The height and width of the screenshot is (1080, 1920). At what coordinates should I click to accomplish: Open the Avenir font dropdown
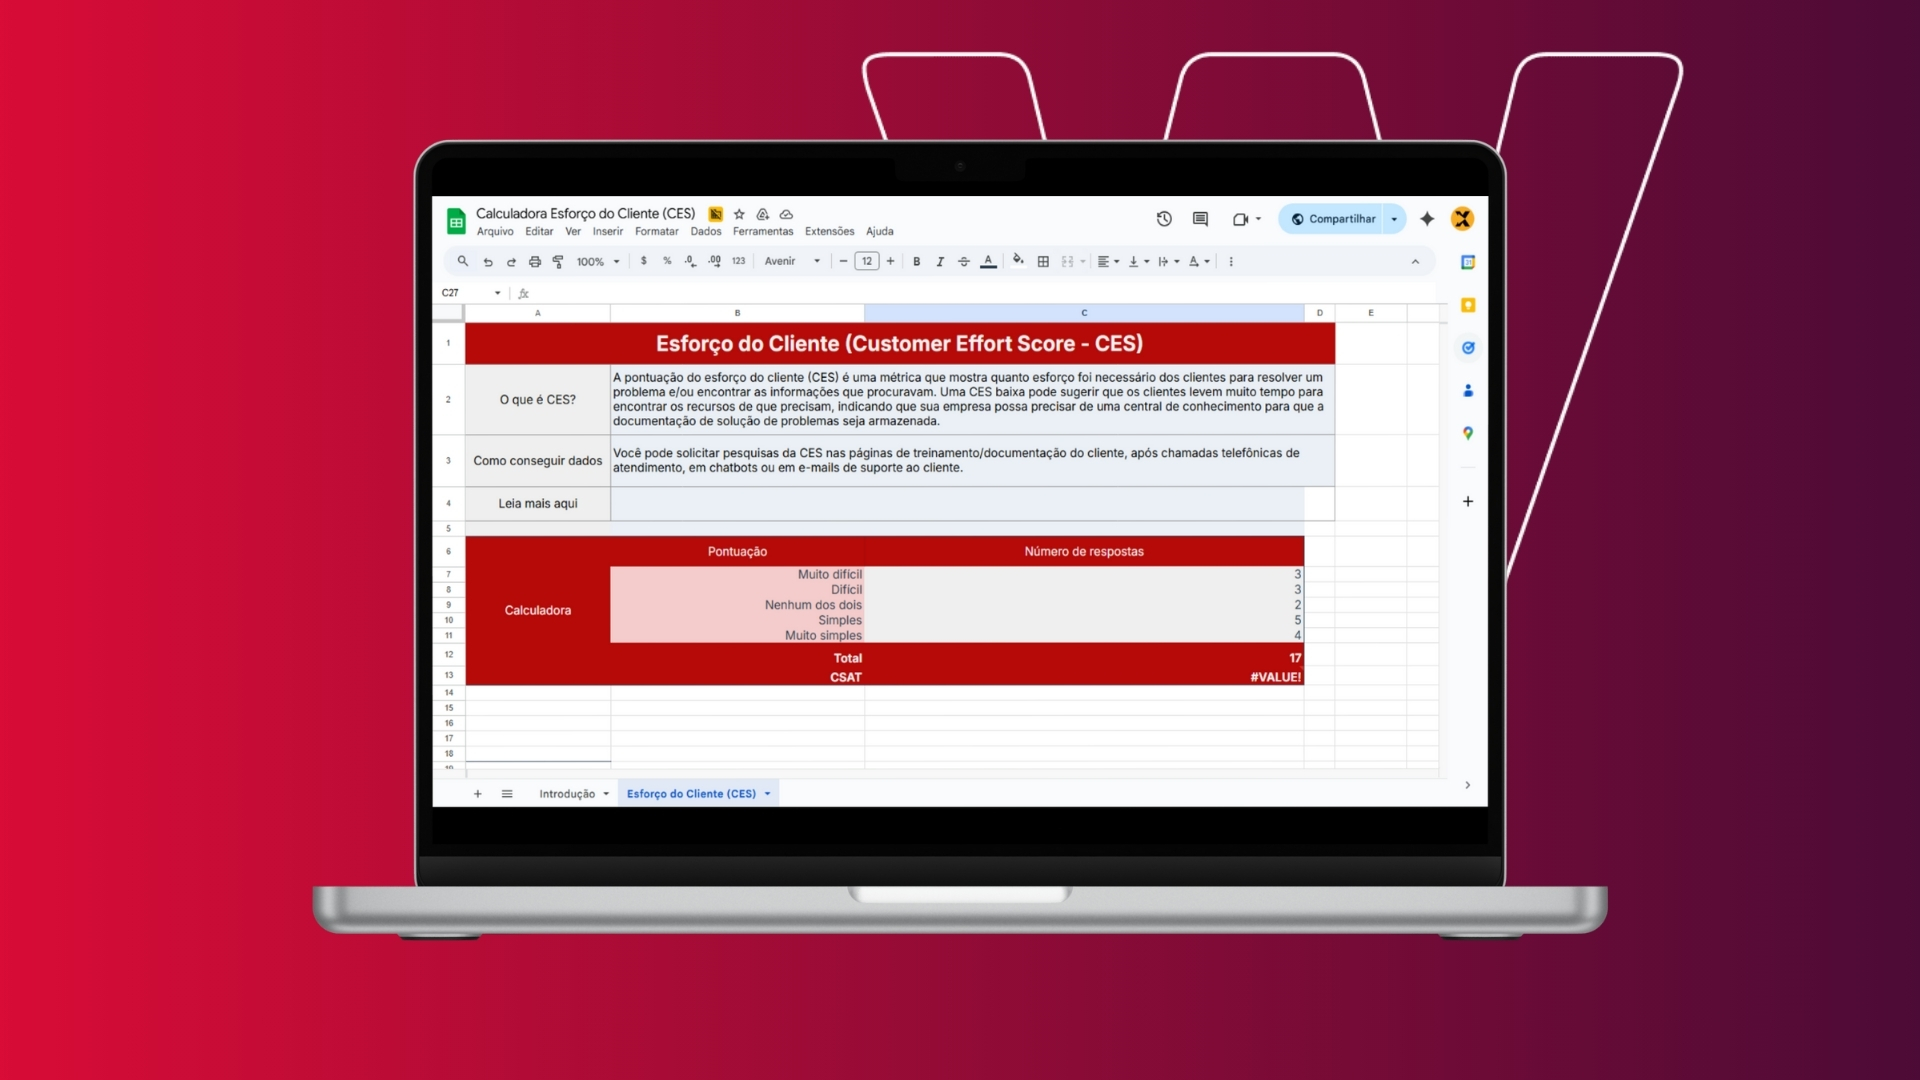[792, 262]
